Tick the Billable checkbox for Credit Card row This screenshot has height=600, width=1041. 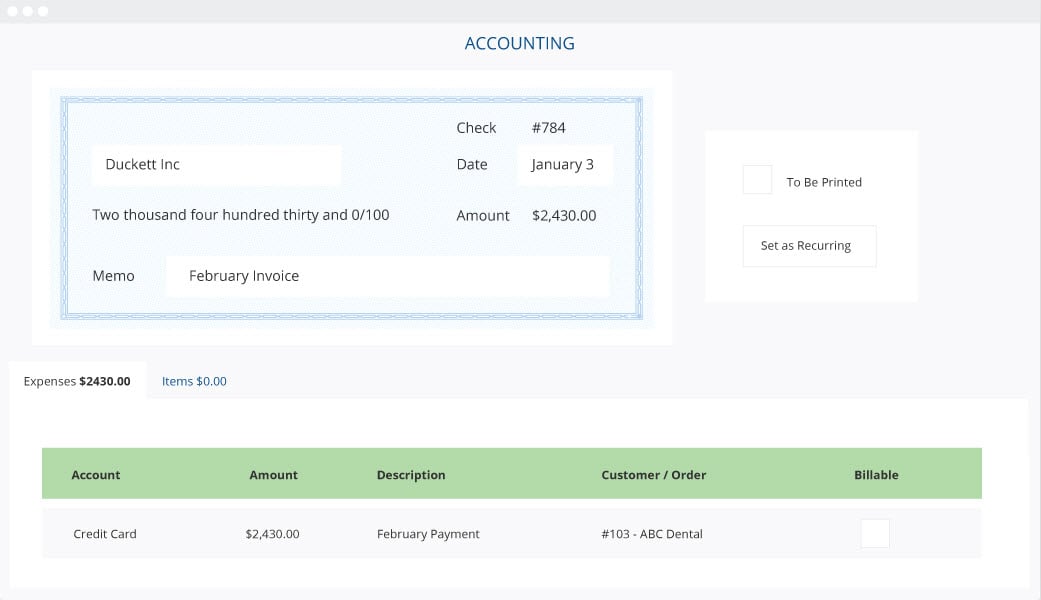coord(875,534)
